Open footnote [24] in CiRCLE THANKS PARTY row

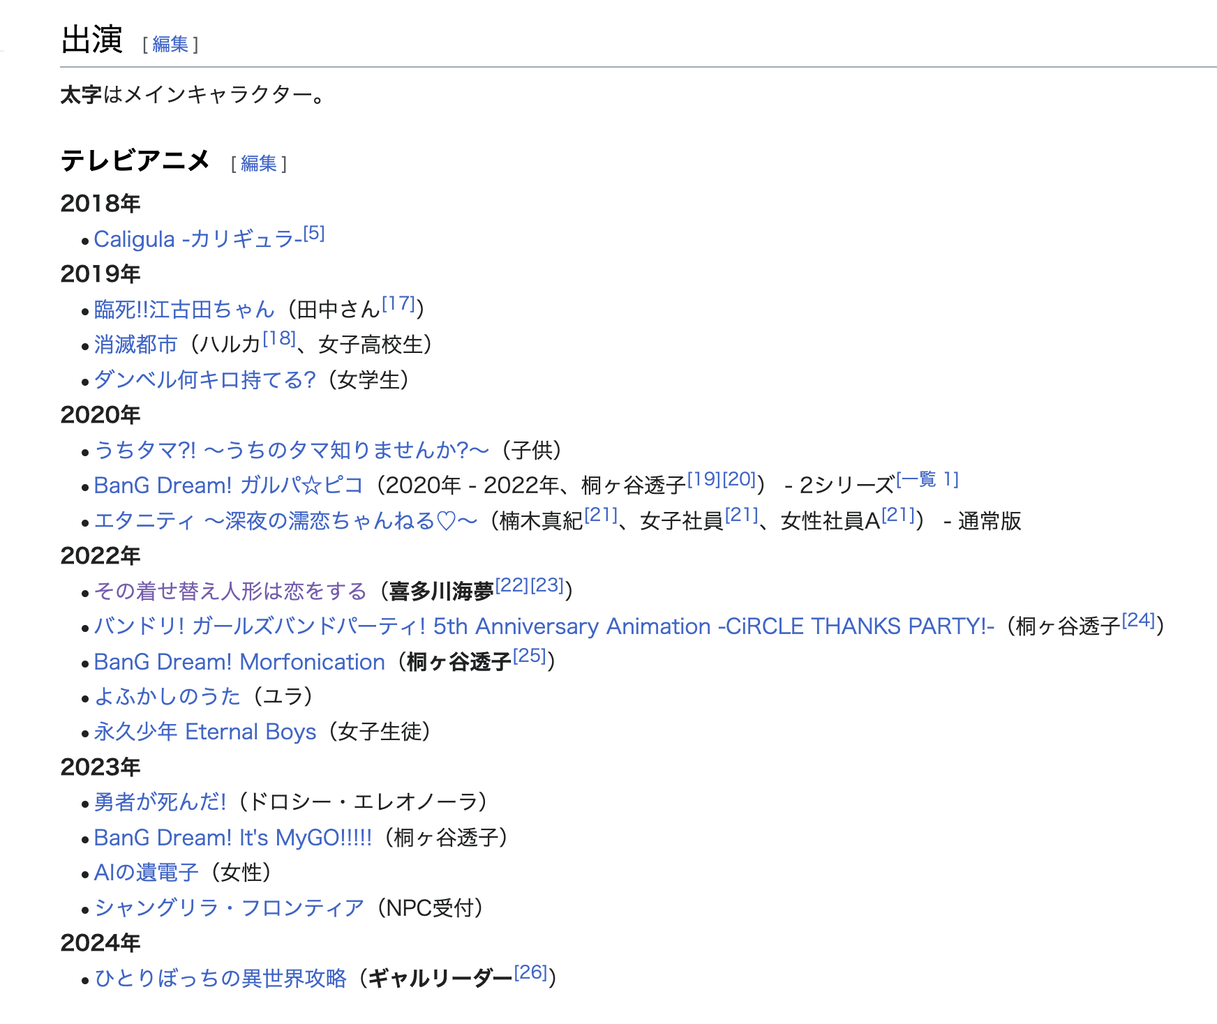(1138, 620)
